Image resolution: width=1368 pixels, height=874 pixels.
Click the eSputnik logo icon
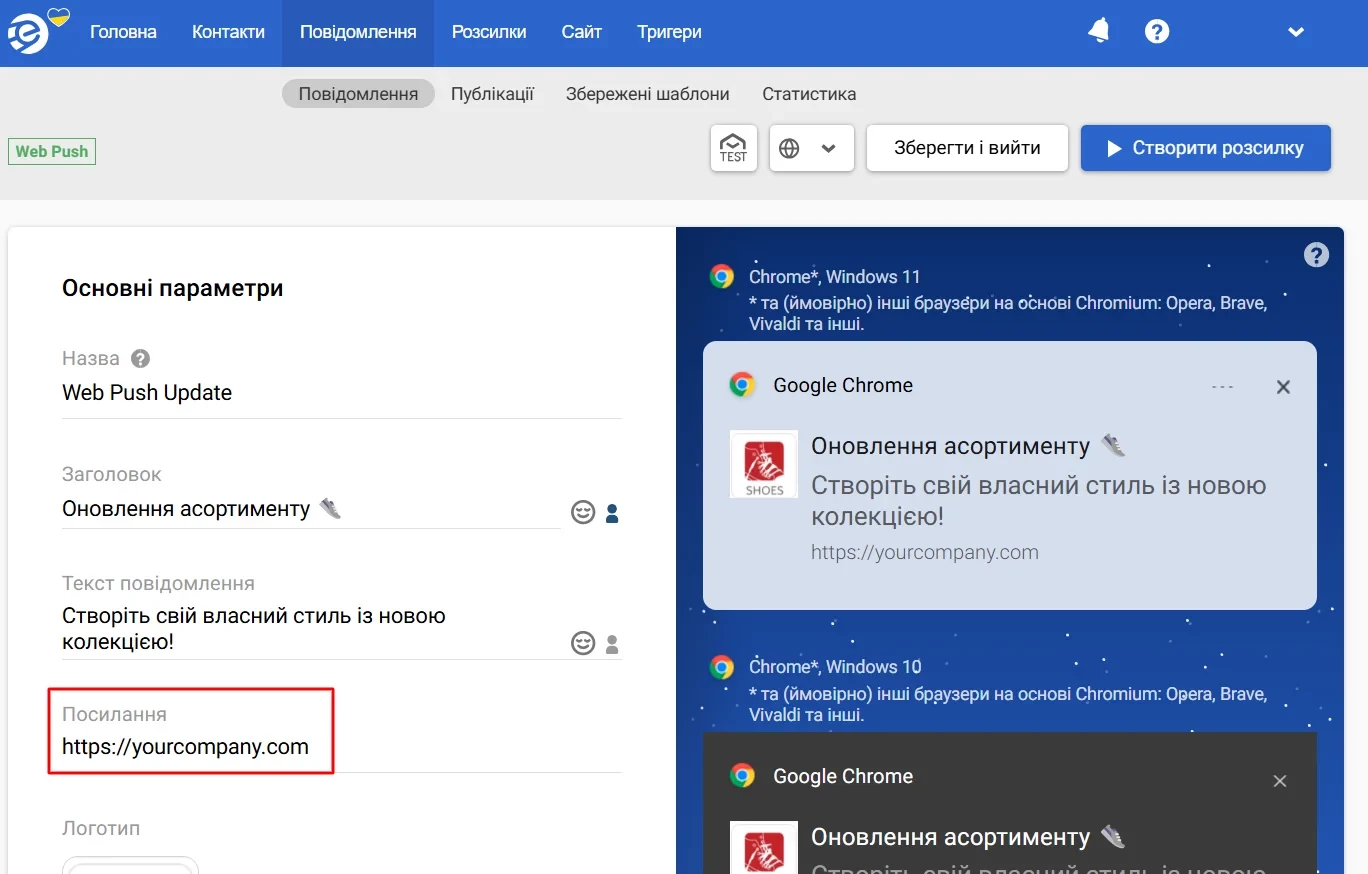[x=29, y=35]
